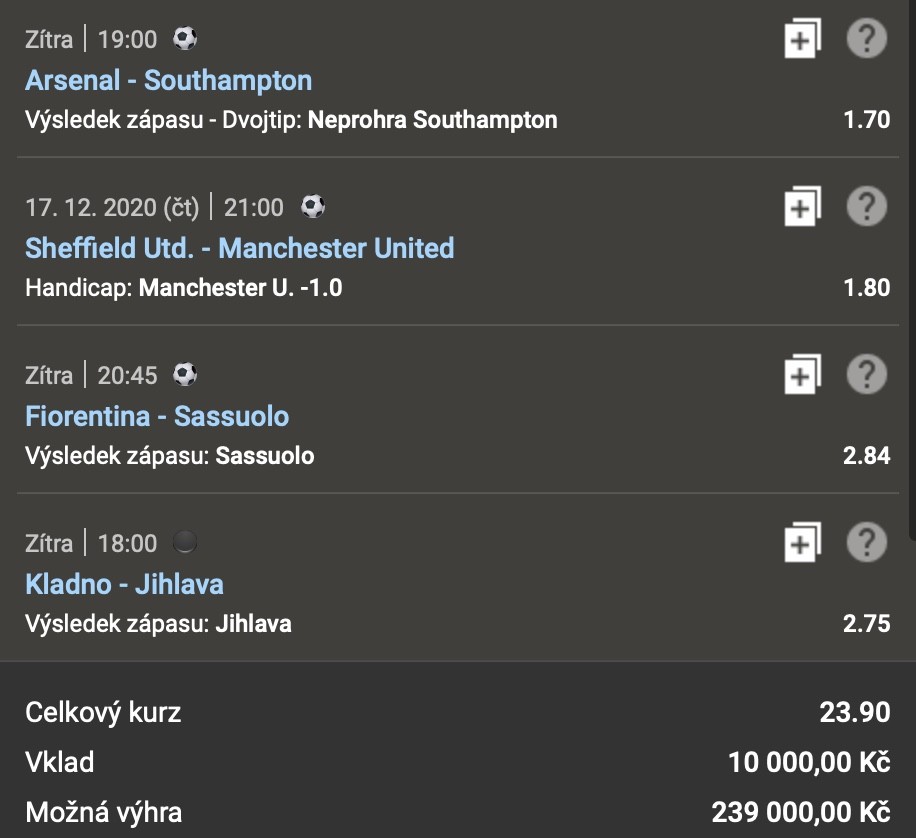Click total odds value 23.90
This screenshot has width=916, height=838.
pos(854,712)
